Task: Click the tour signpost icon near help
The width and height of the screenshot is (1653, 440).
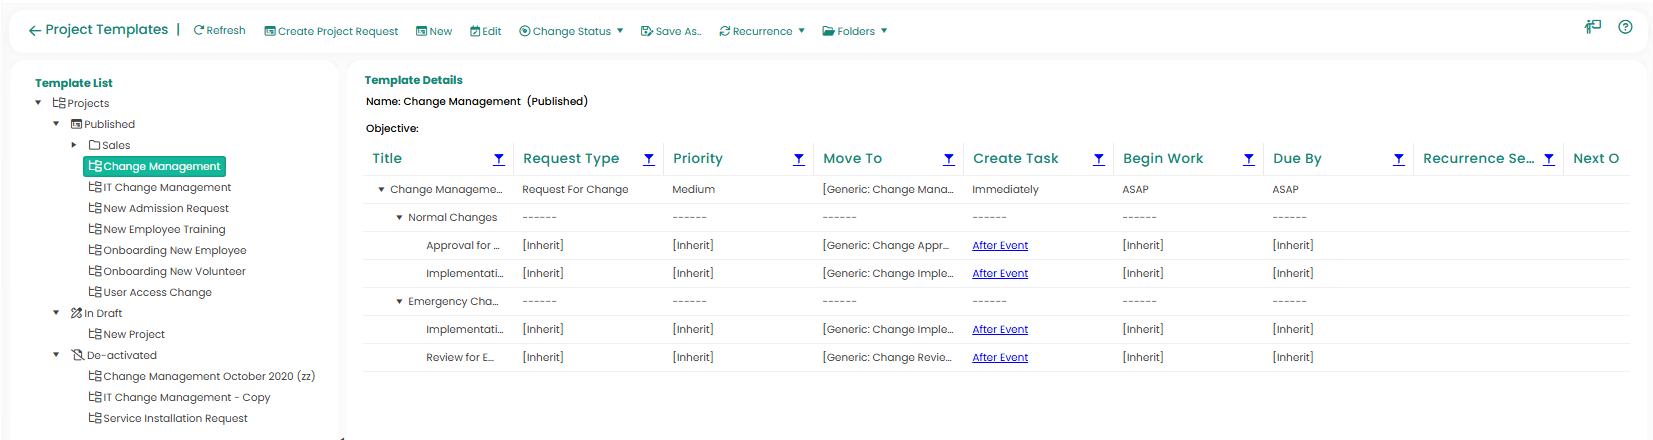Action: (1593, 27)
